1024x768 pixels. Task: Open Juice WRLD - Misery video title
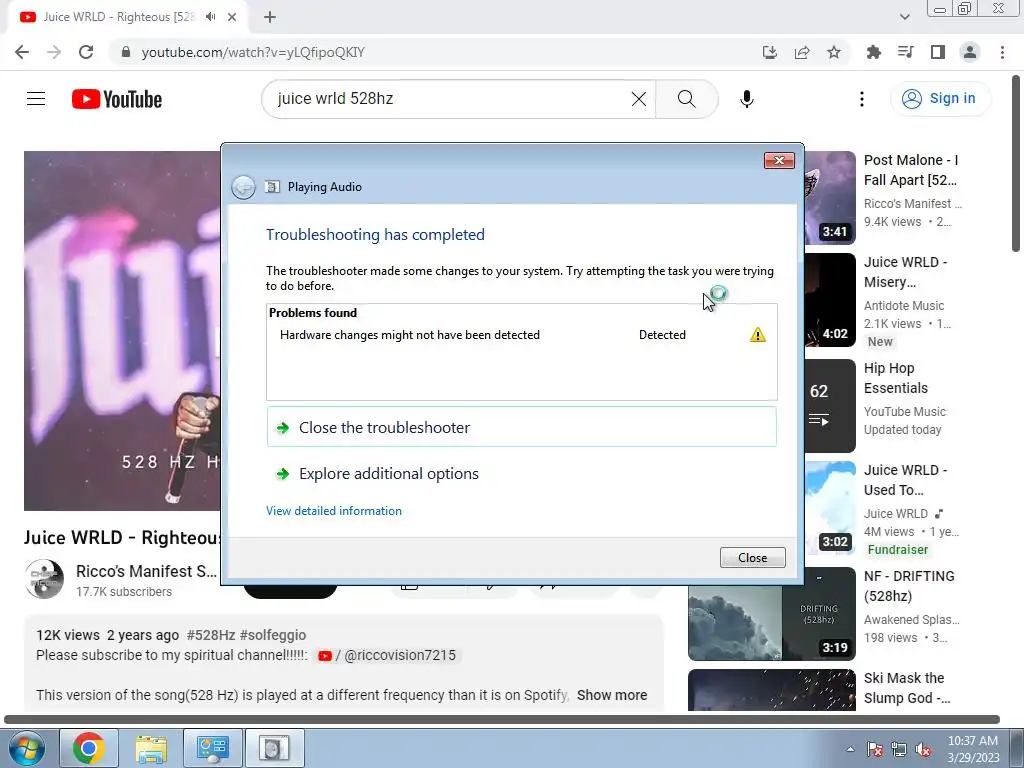pos(905,272)
